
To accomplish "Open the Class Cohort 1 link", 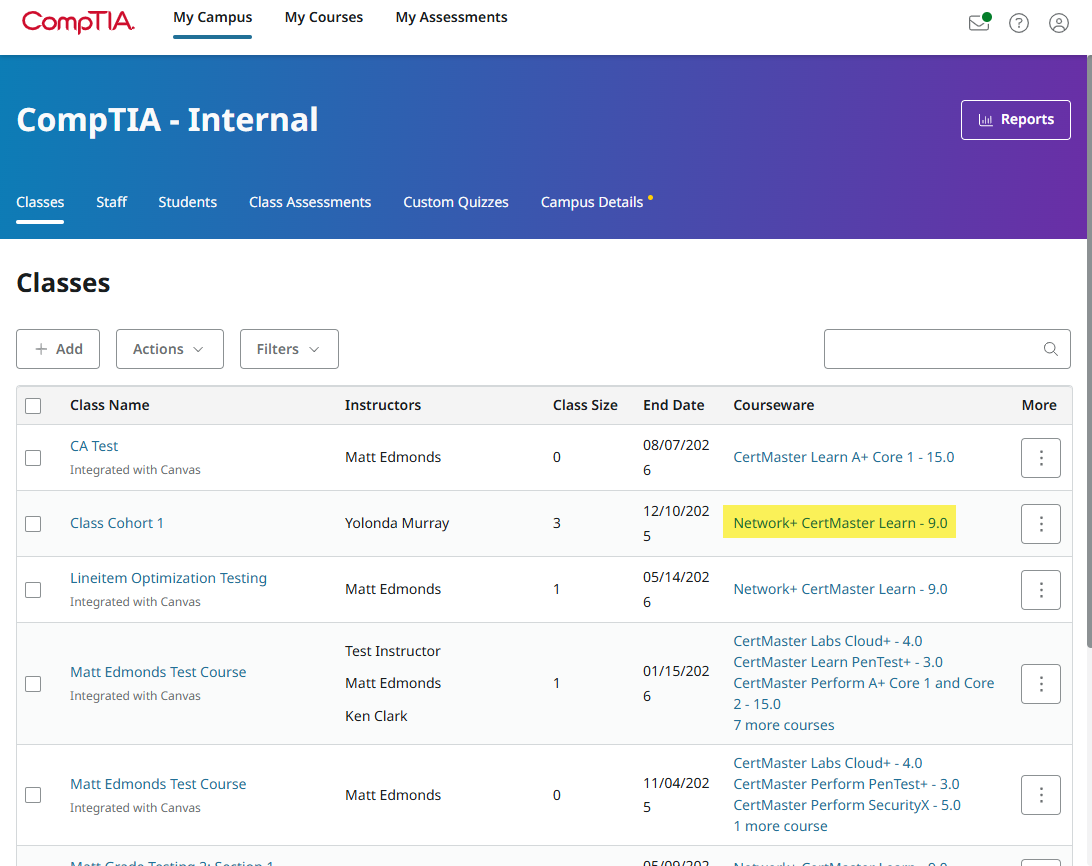I will point(116,523).
